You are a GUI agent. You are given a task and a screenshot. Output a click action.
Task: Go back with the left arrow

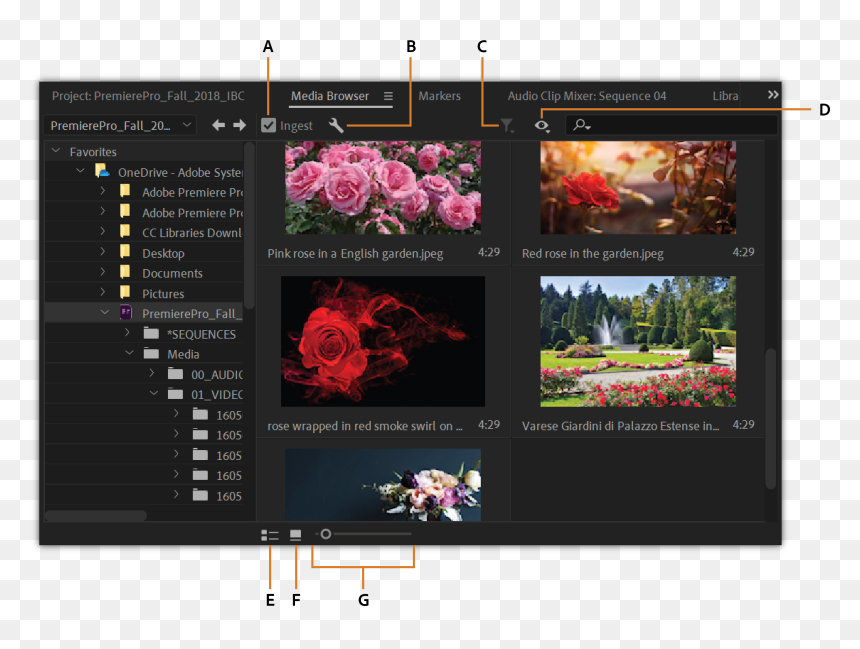218,126
